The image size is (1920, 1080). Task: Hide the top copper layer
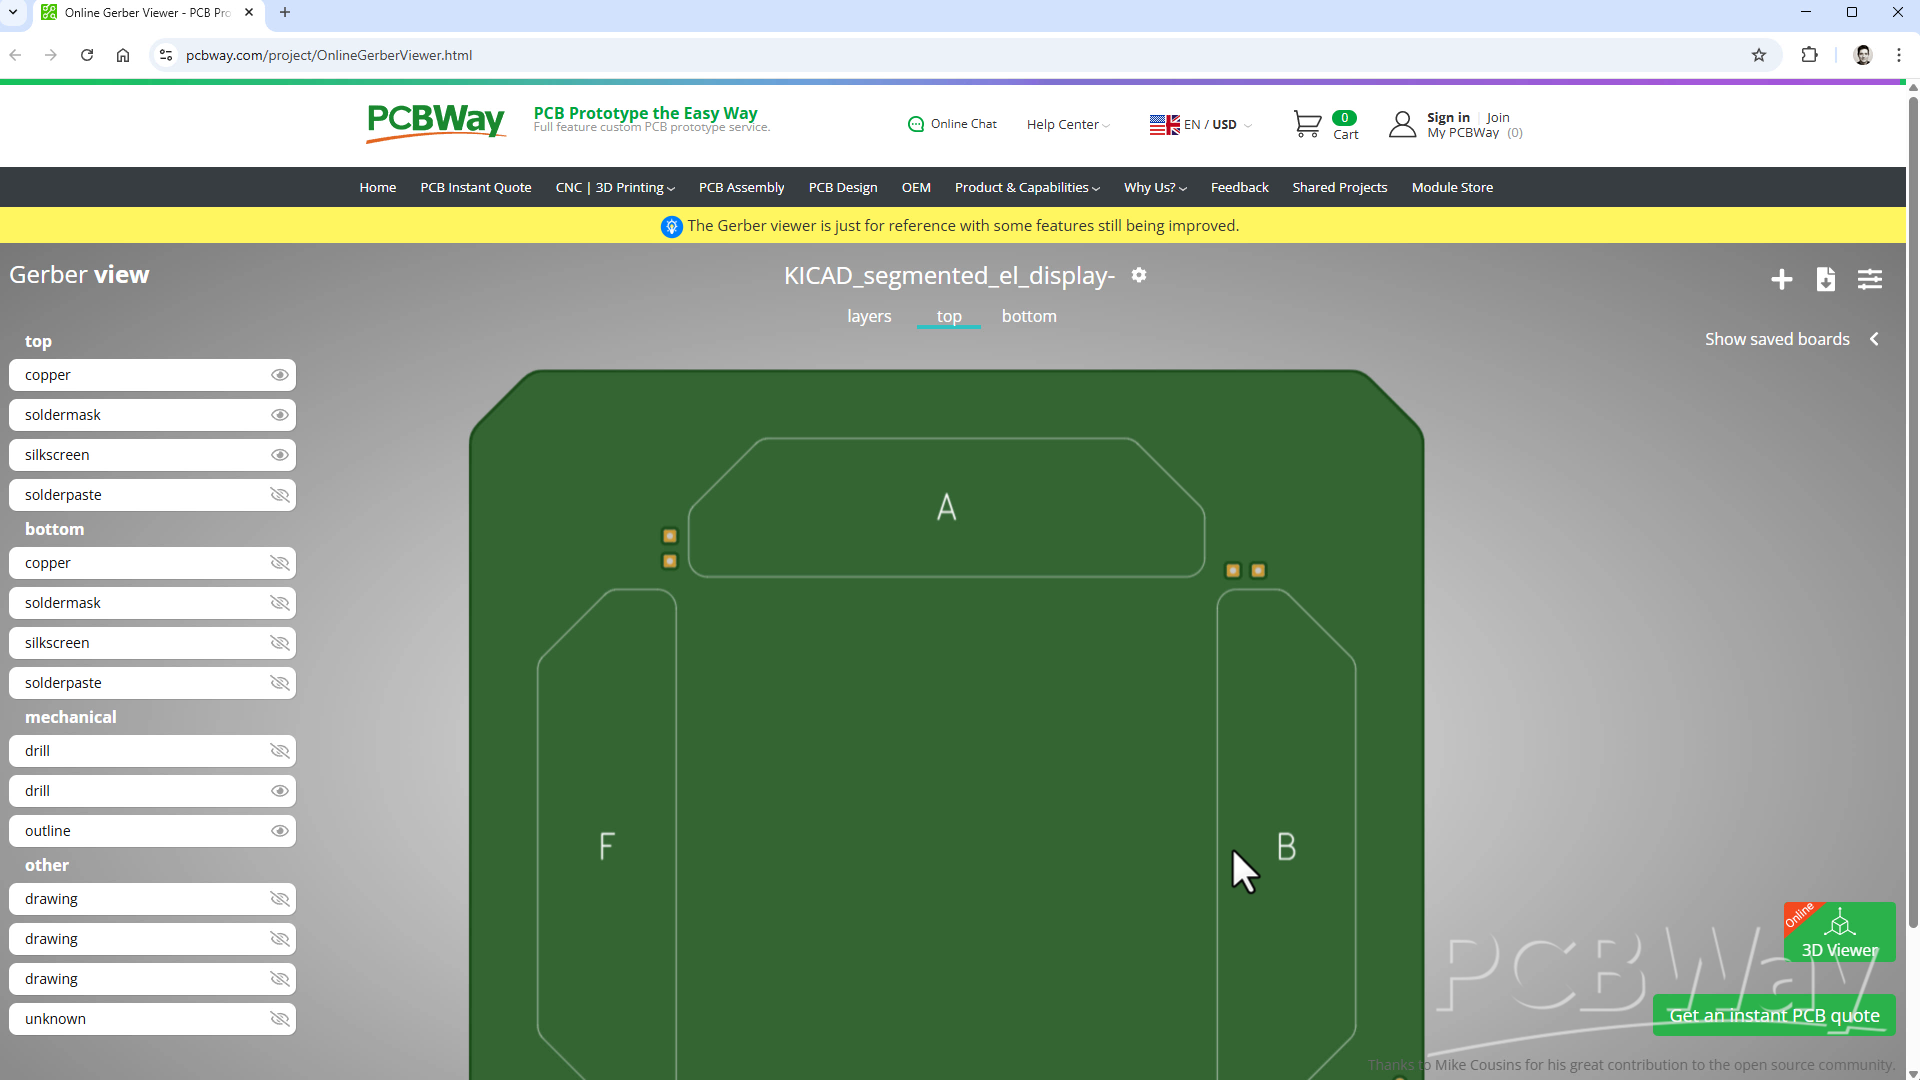[x=280, y=375]
